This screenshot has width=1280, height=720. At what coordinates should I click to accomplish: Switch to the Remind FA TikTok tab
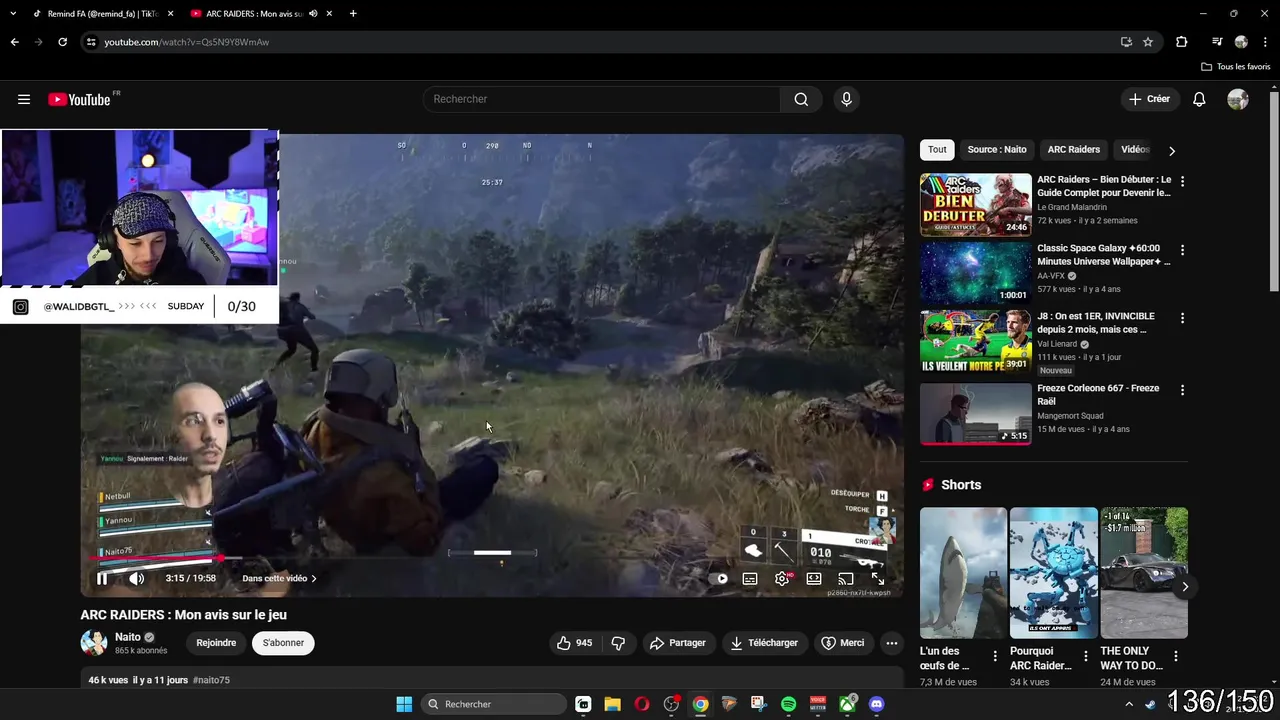[x=102, y=13]
